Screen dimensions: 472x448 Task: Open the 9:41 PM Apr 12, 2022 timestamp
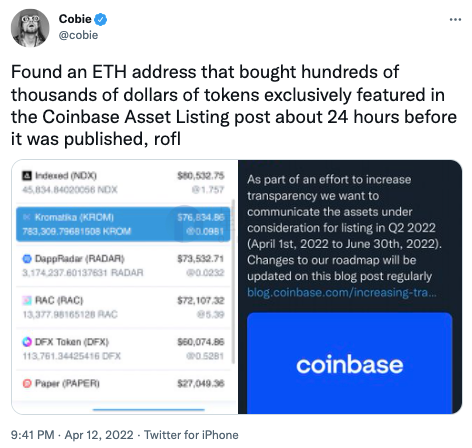coord(72,435)
